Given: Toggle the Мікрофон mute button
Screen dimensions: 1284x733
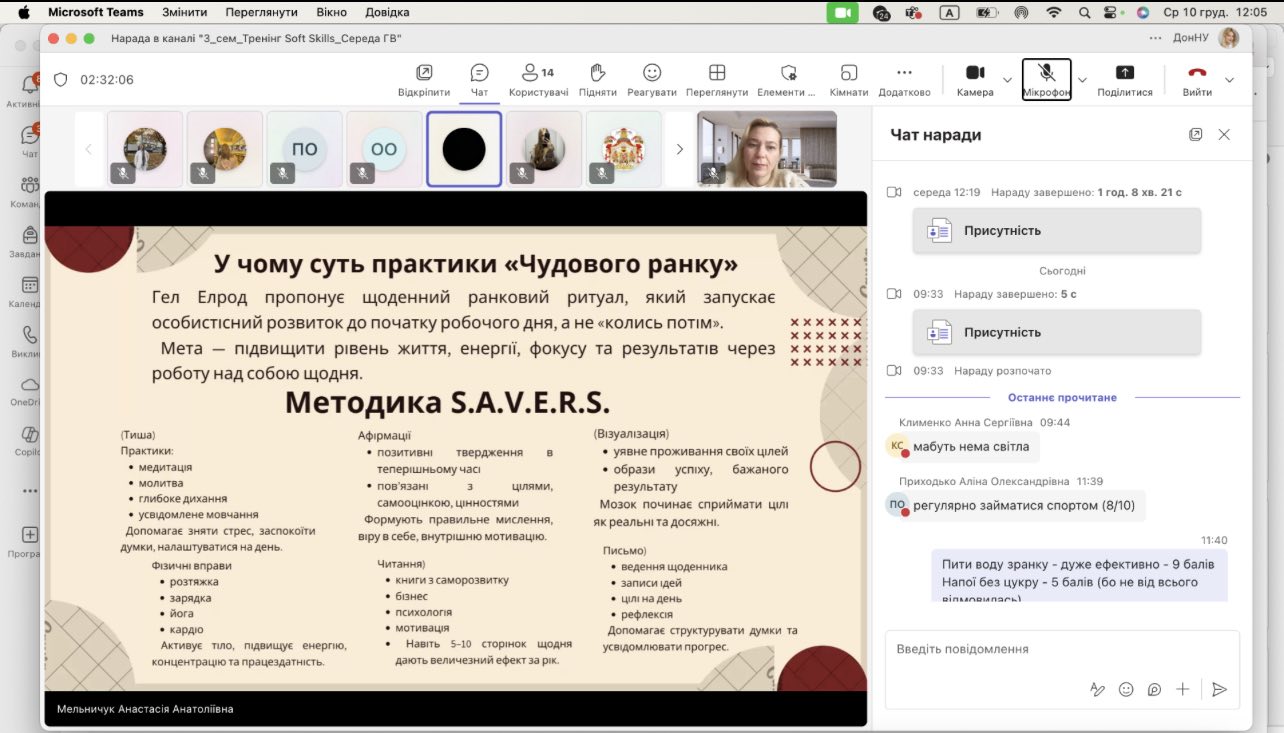Looking at the screenshot, I should coord(1046,73).
